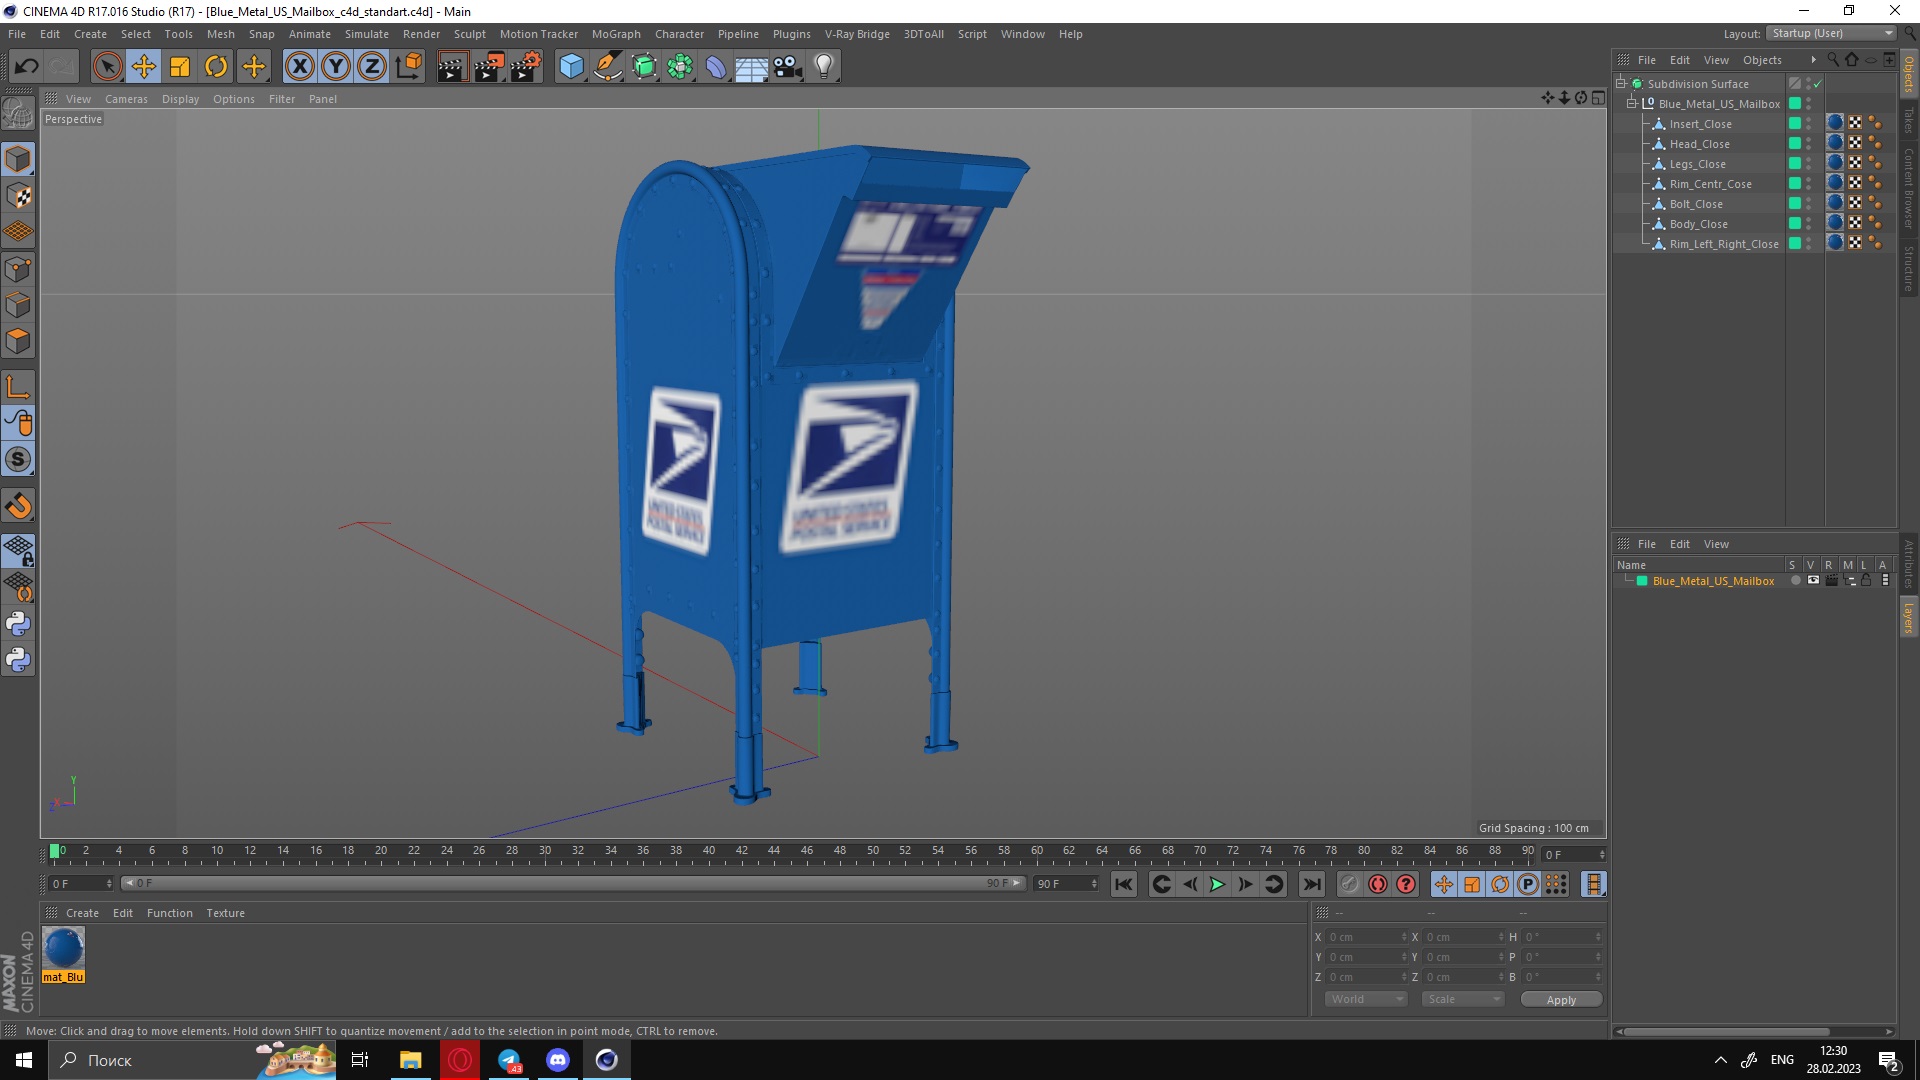Switch coordinate system icon
The image size is (1920, 1080).
tap(408, 67)
